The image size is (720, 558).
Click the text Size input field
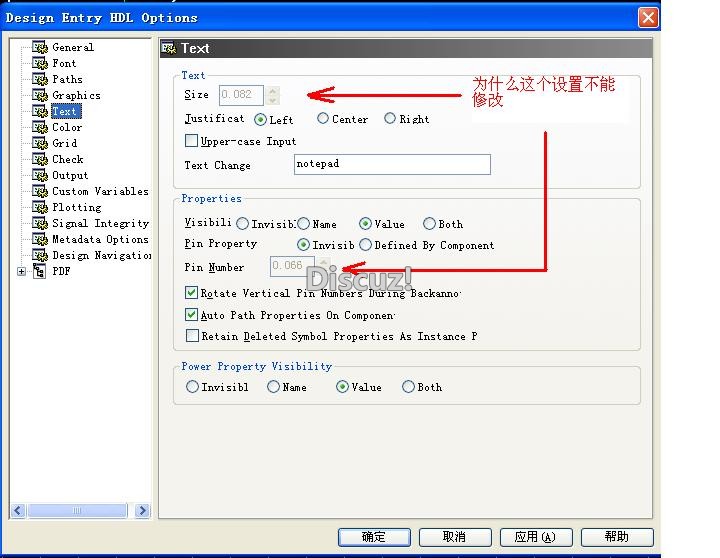[x=241, y=95]
